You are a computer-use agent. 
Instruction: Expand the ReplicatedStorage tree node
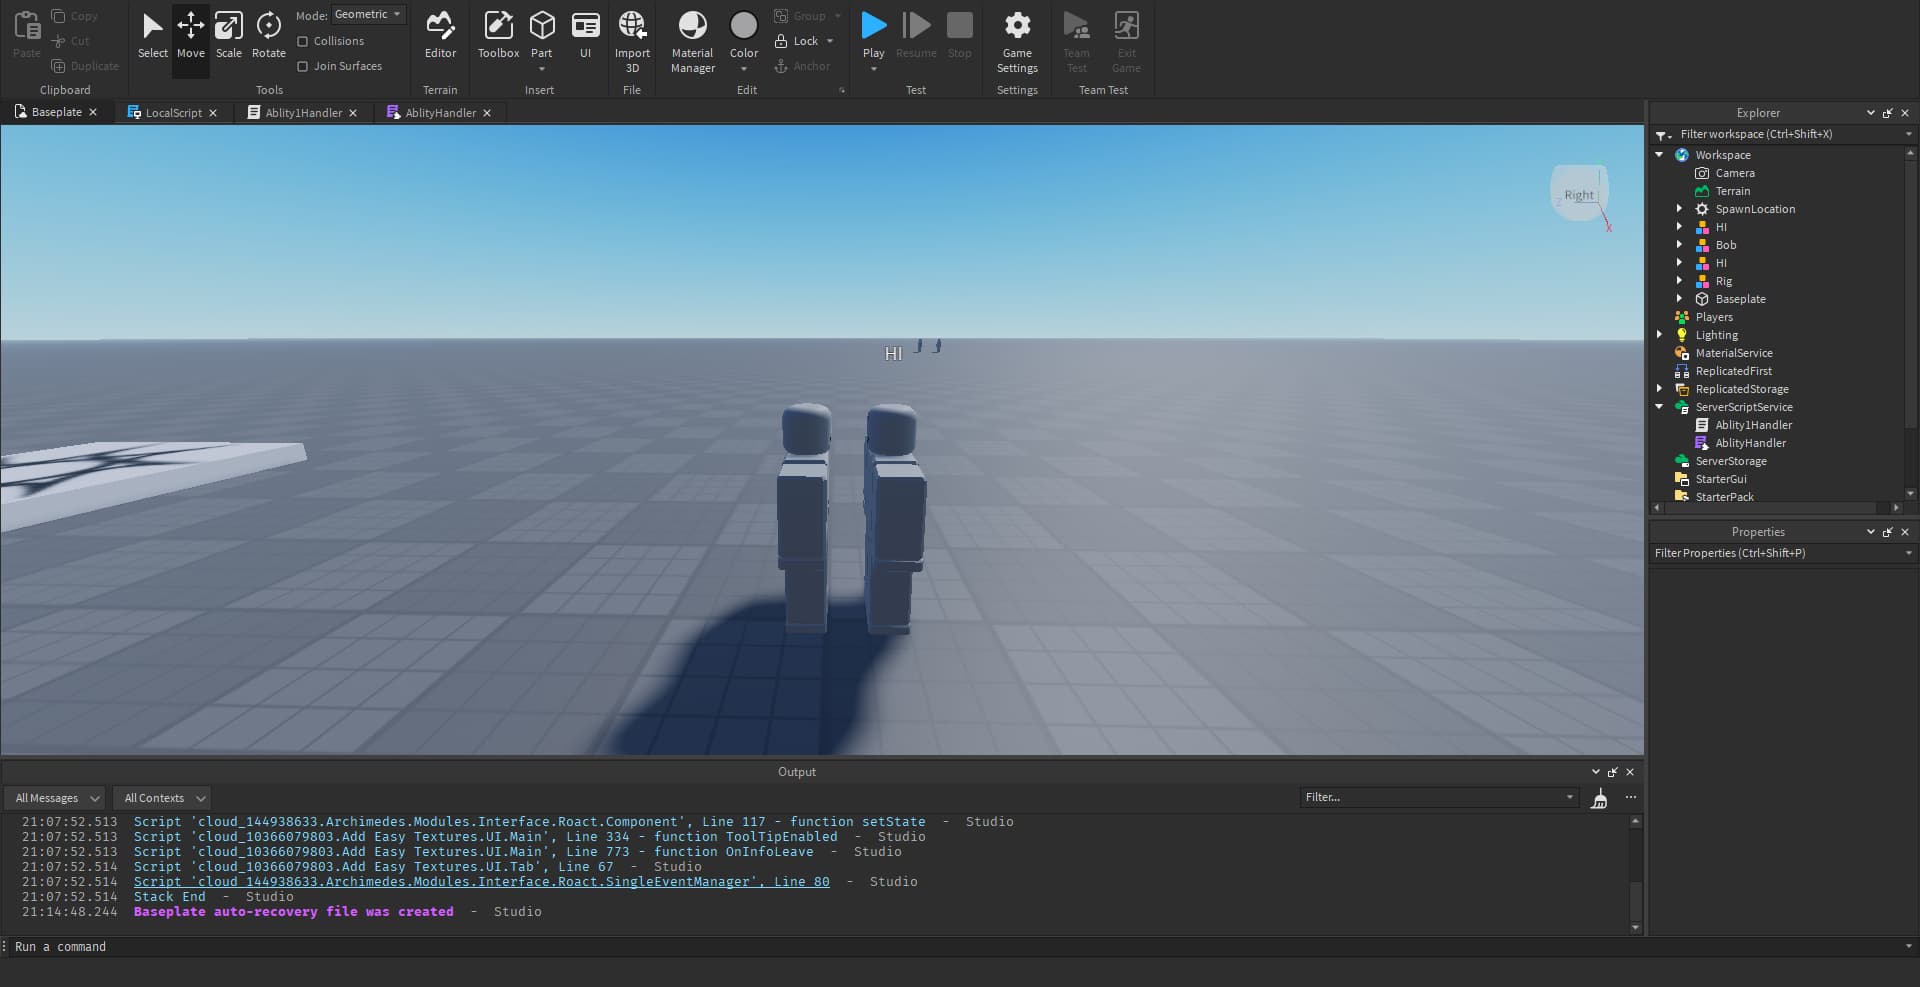(1660, 389)
